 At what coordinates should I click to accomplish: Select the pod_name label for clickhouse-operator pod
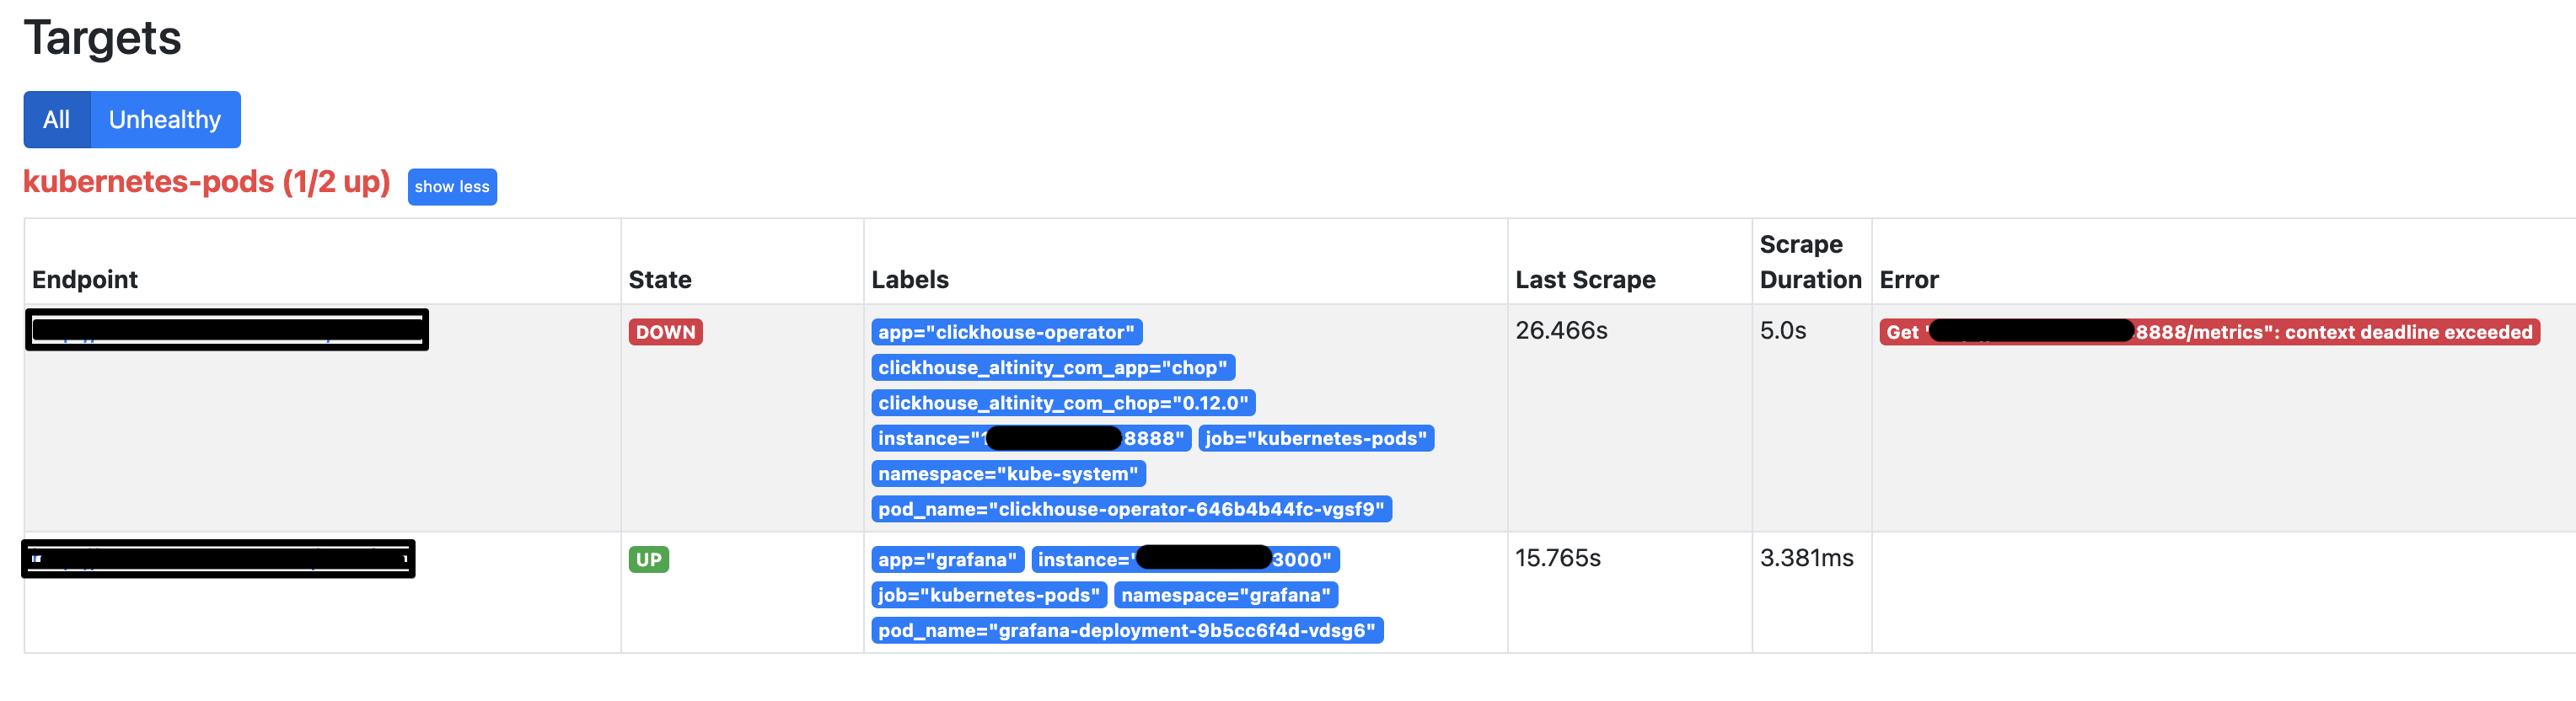pos(1130,509)
